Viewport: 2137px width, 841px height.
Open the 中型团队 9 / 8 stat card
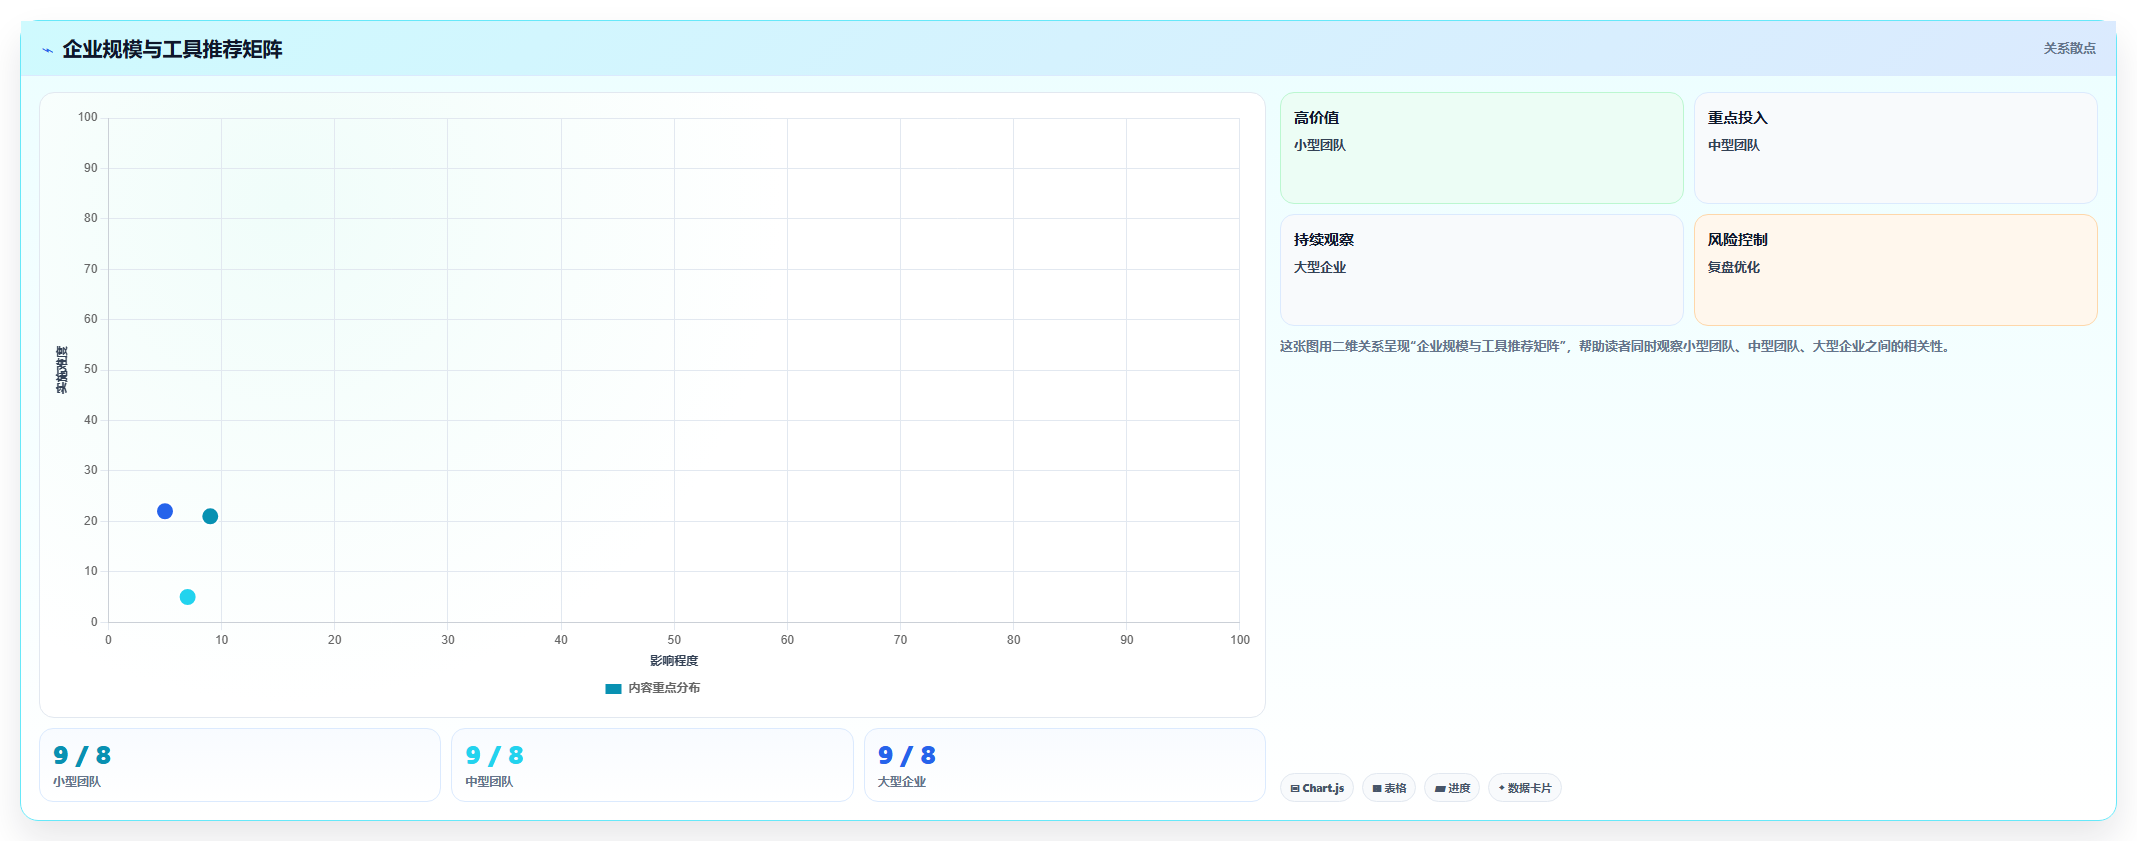click(x=652, y=765)
